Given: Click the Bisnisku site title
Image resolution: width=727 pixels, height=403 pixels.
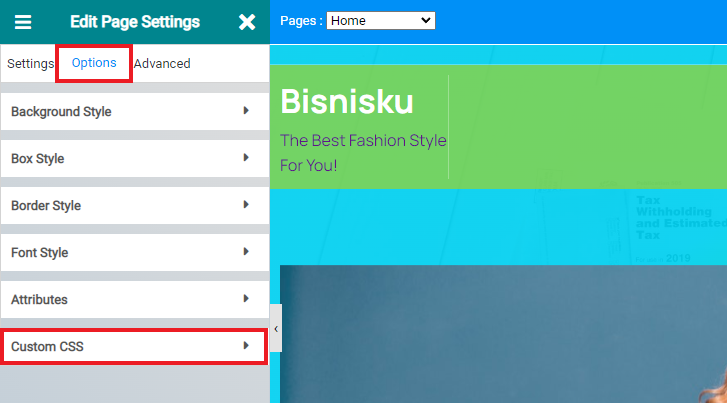Looking at the screenshot, I should click(346, 101).
